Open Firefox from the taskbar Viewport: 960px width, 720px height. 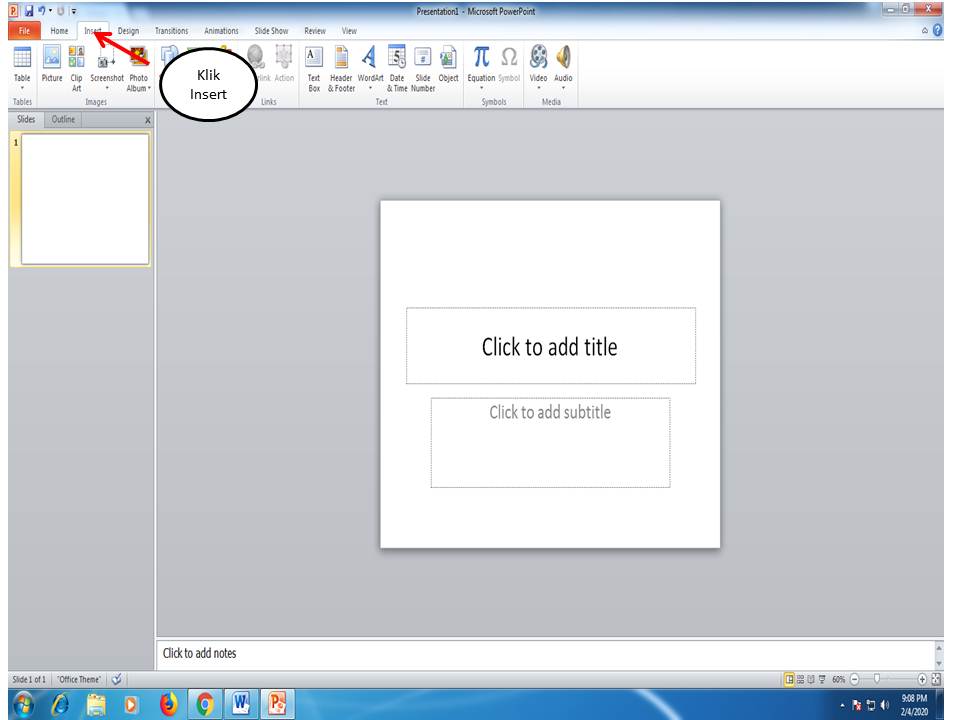click(x=168, y=704)
